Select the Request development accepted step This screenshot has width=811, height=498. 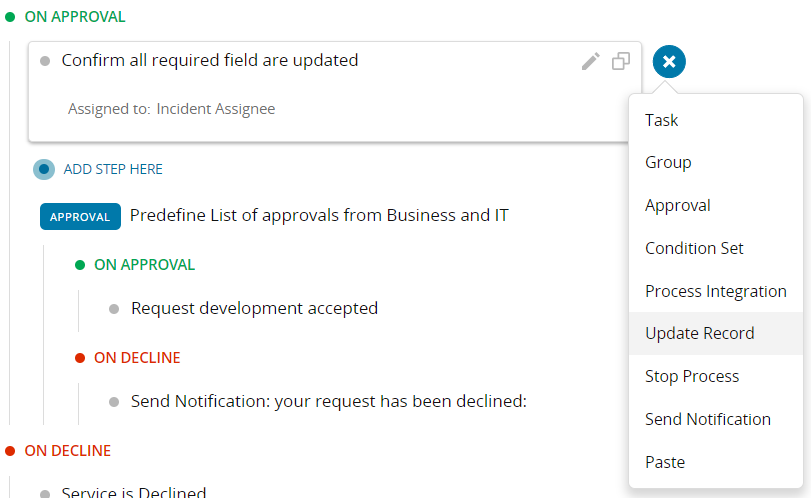click(254, 308)
